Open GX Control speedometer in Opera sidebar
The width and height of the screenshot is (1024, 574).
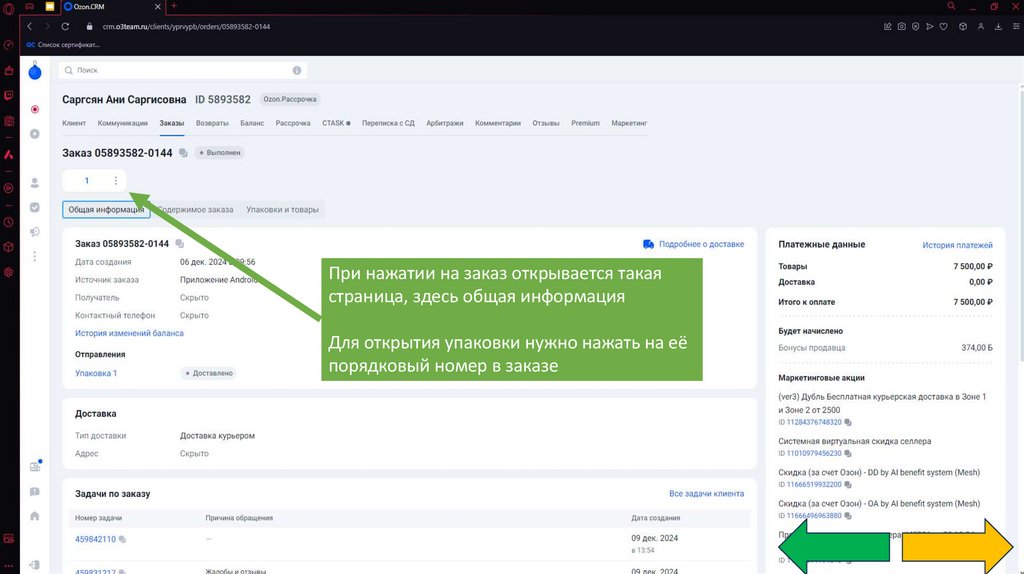click(x=8, y=45)
